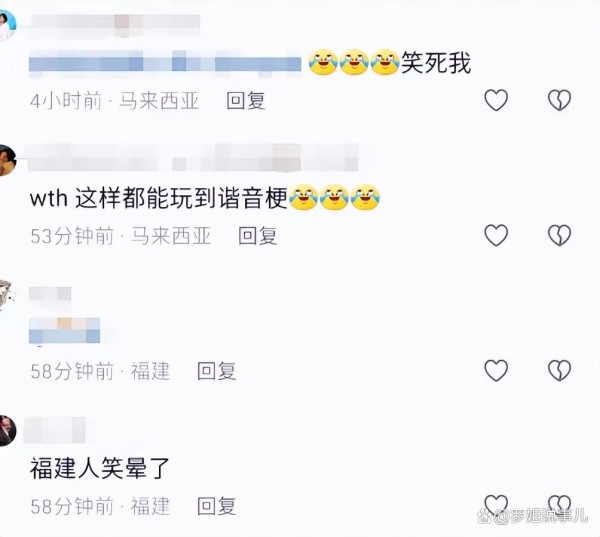
Task: Like the 笑死我 comment with the heart
Action: pos(496,100)
